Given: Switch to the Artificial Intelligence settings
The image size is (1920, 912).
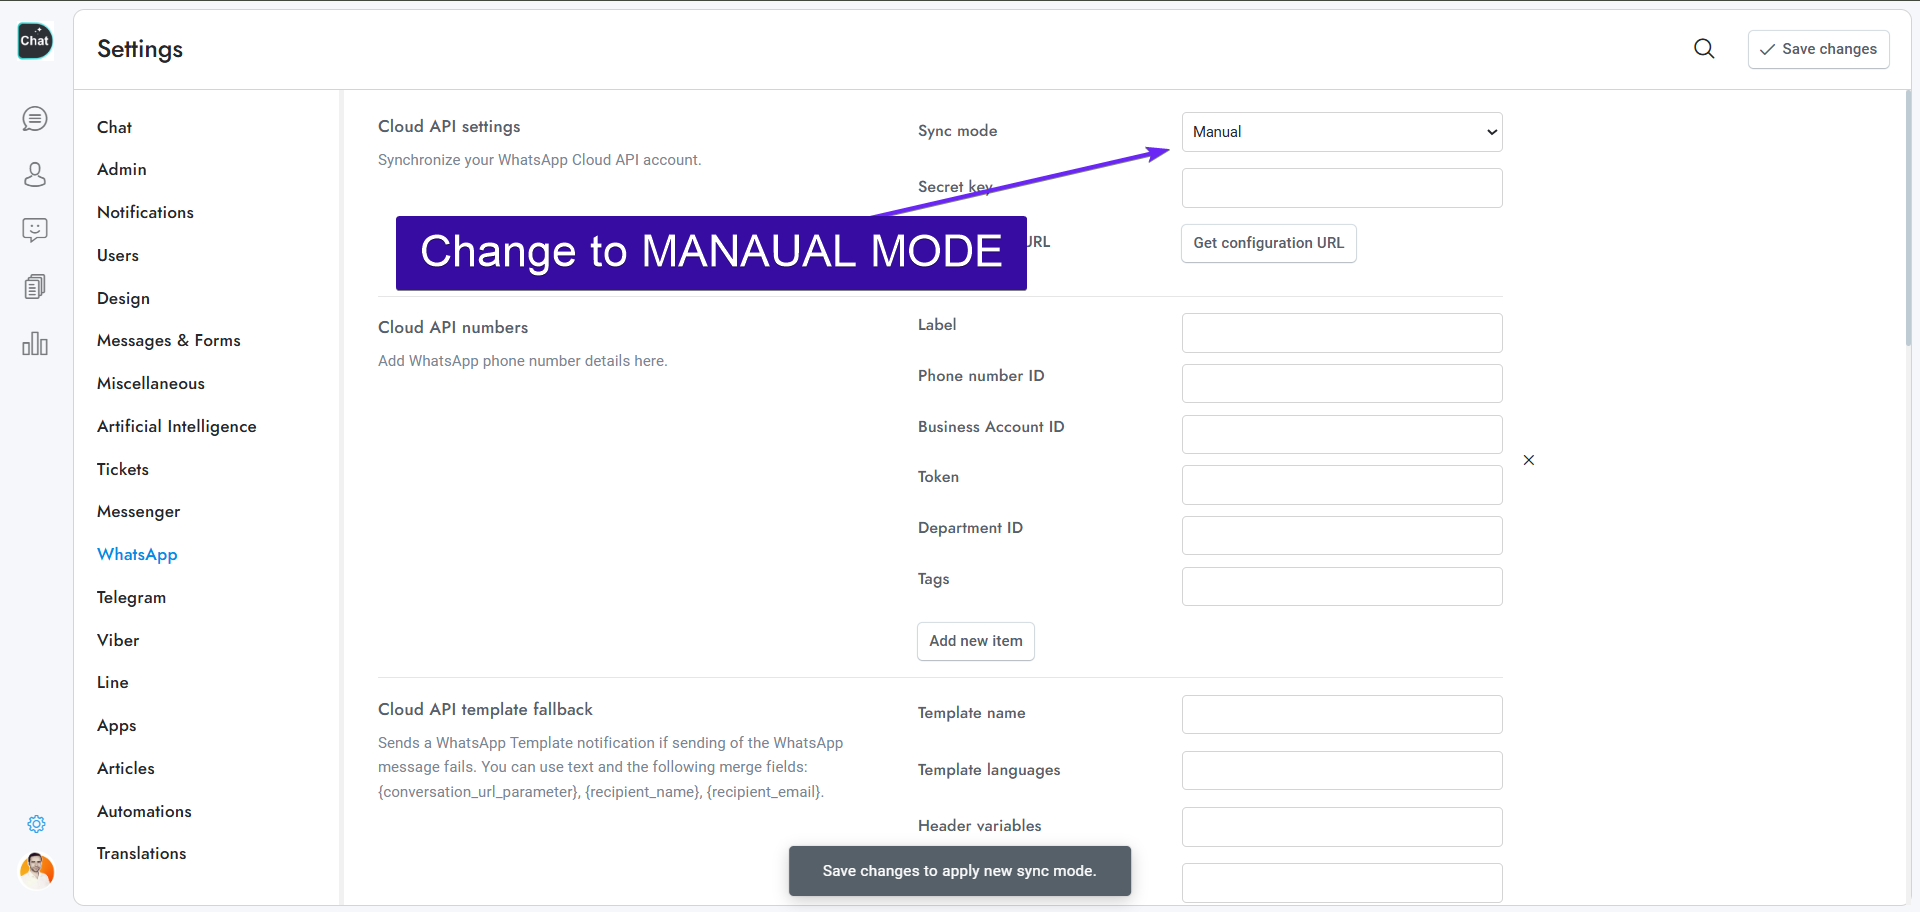Looking at the screenshot, I should [x=176, y=426].
